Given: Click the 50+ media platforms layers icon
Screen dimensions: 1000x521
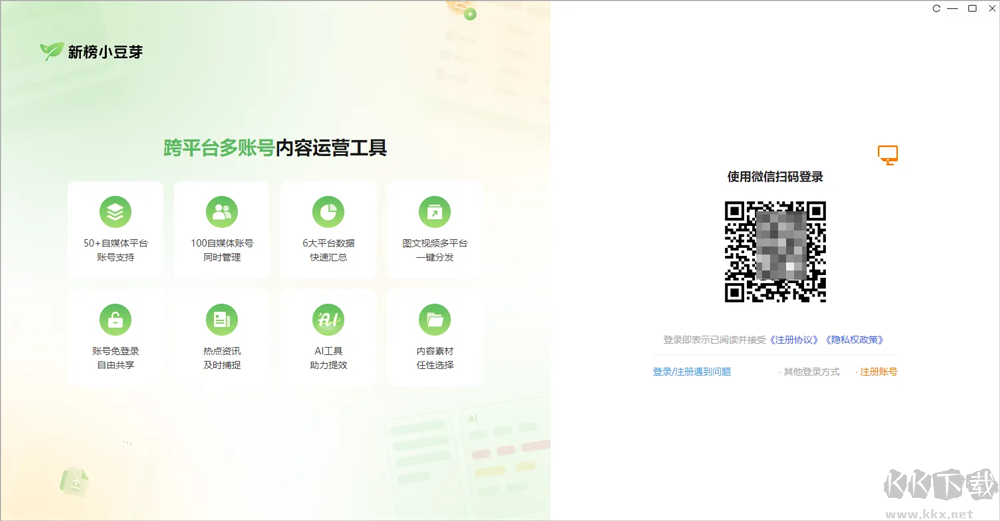Looking at the screenshot, I should (x=115, y=212).
